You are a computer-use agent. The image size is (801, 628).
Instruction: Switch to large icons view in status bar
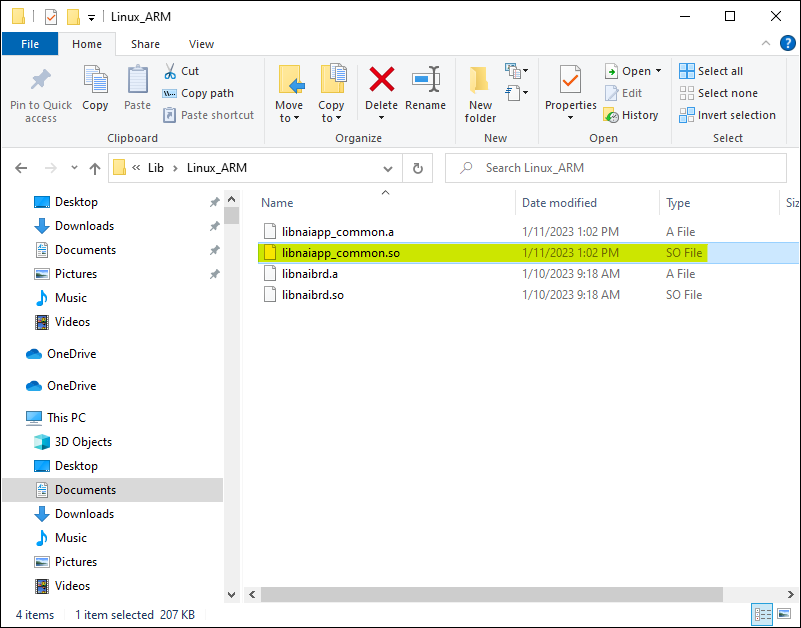(x=784, y=614)
